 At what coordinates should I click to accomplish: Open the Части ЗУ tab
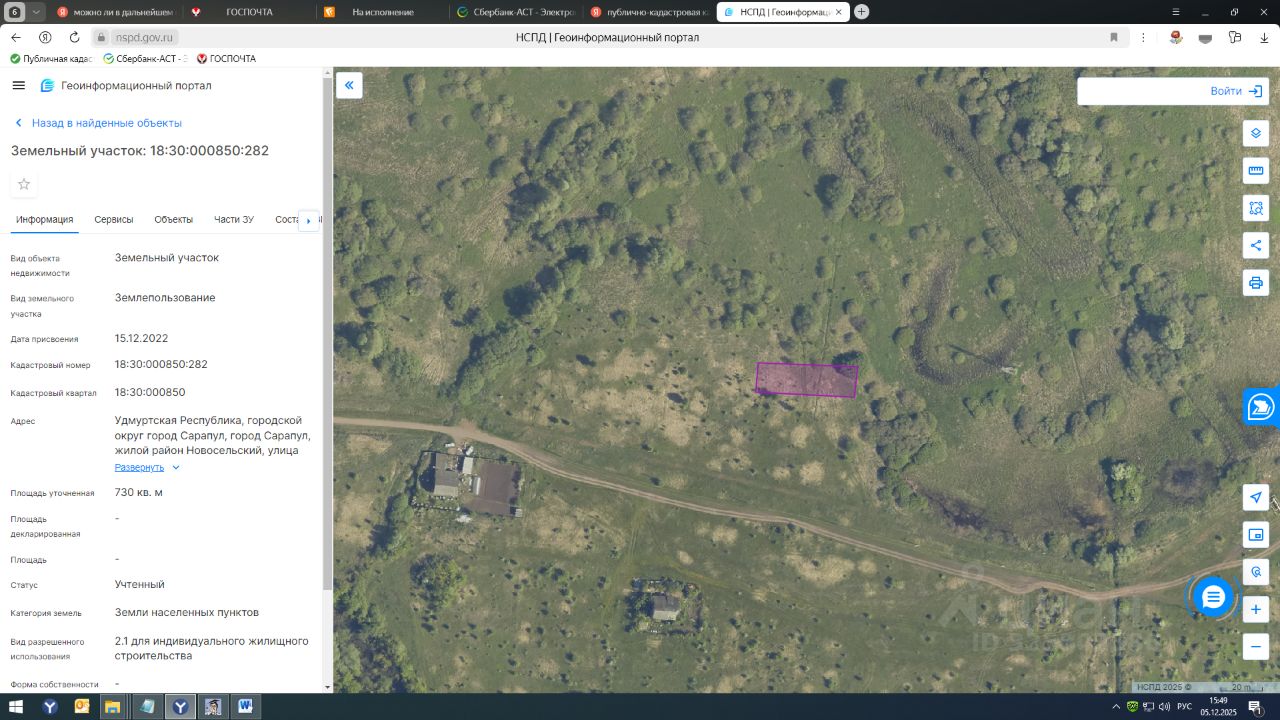click(234, 220)
